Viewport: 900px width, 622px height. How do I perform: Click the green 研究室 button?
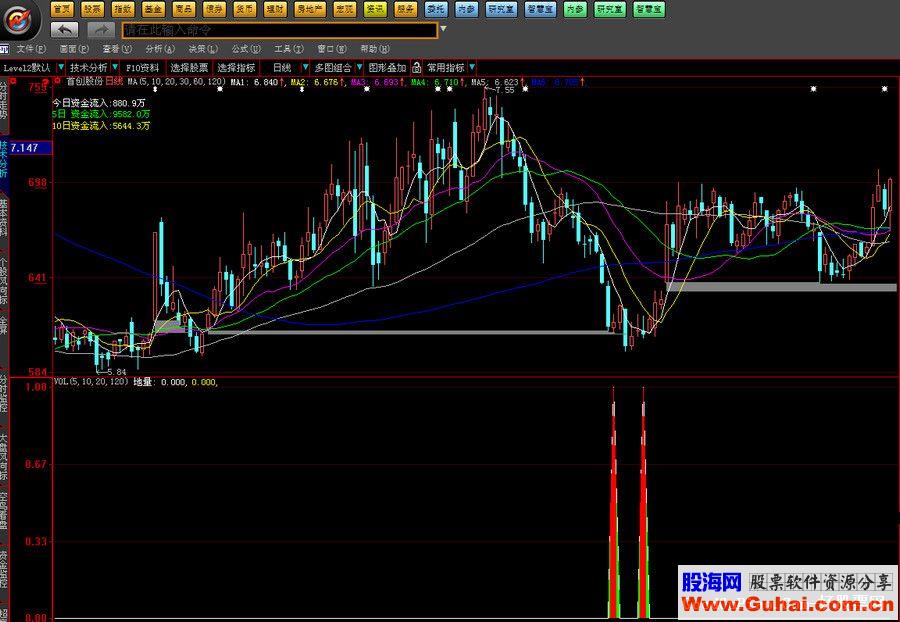610,9
